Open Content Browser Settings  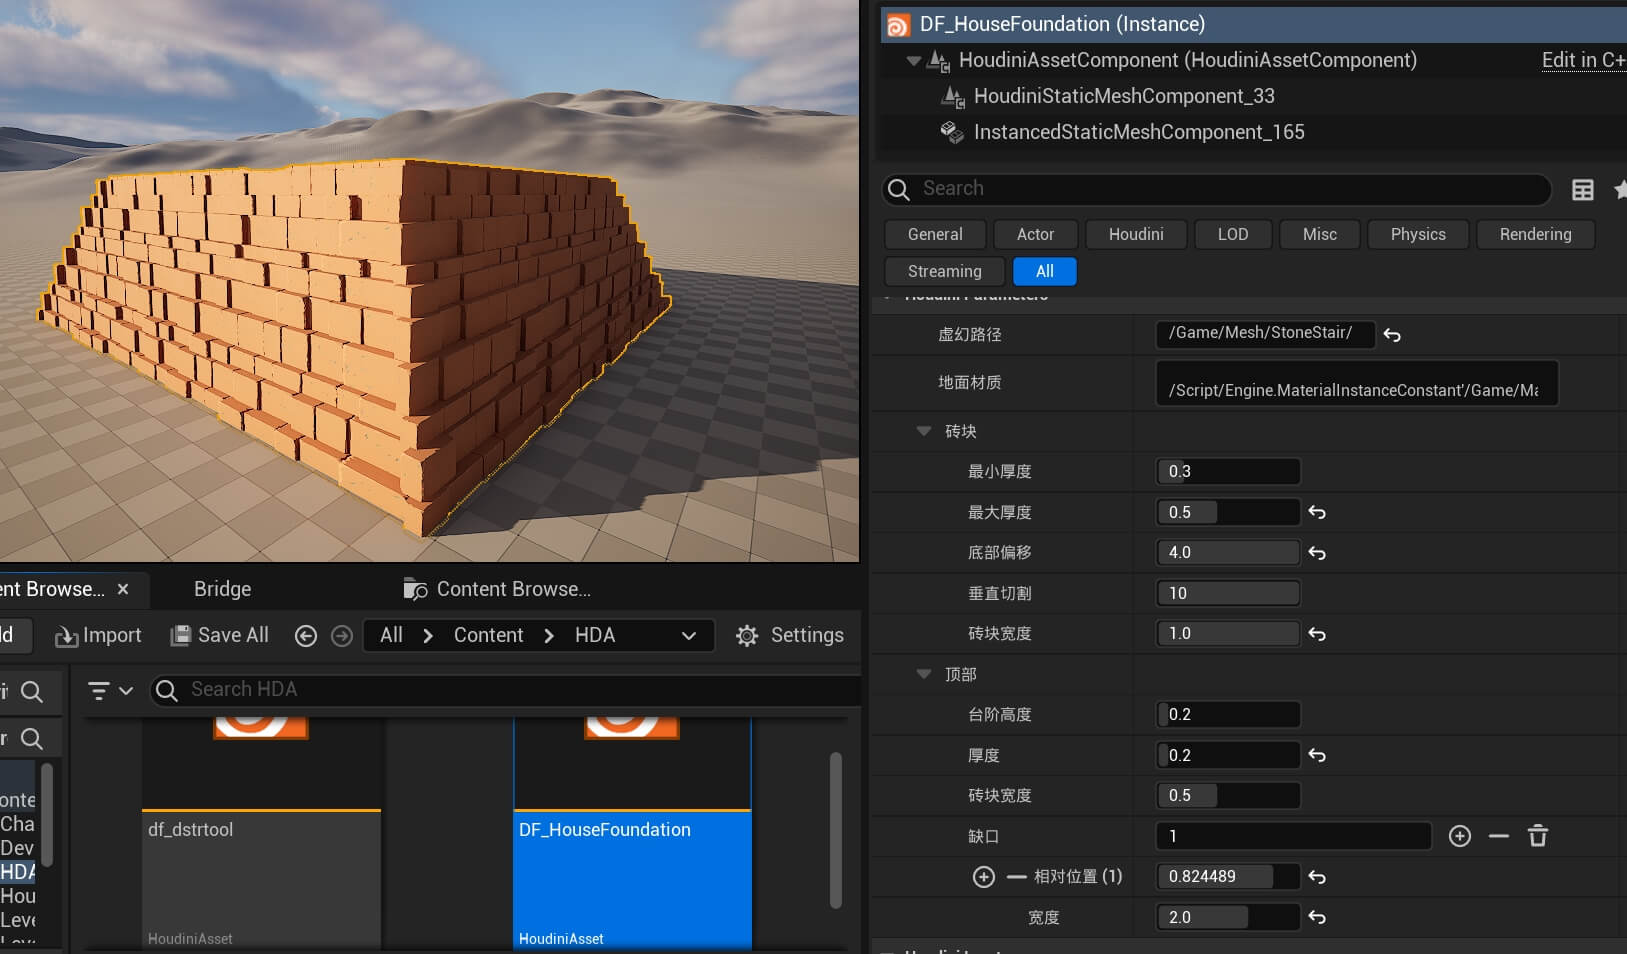coord(790,636)
